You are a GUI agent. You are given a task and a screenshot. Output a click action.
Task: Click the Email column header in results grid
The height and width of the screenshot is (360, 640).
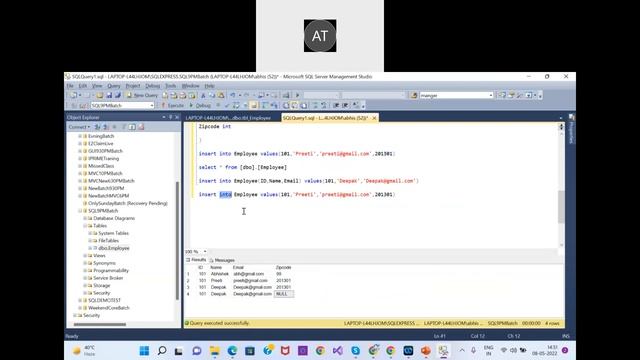pos(238,267)
